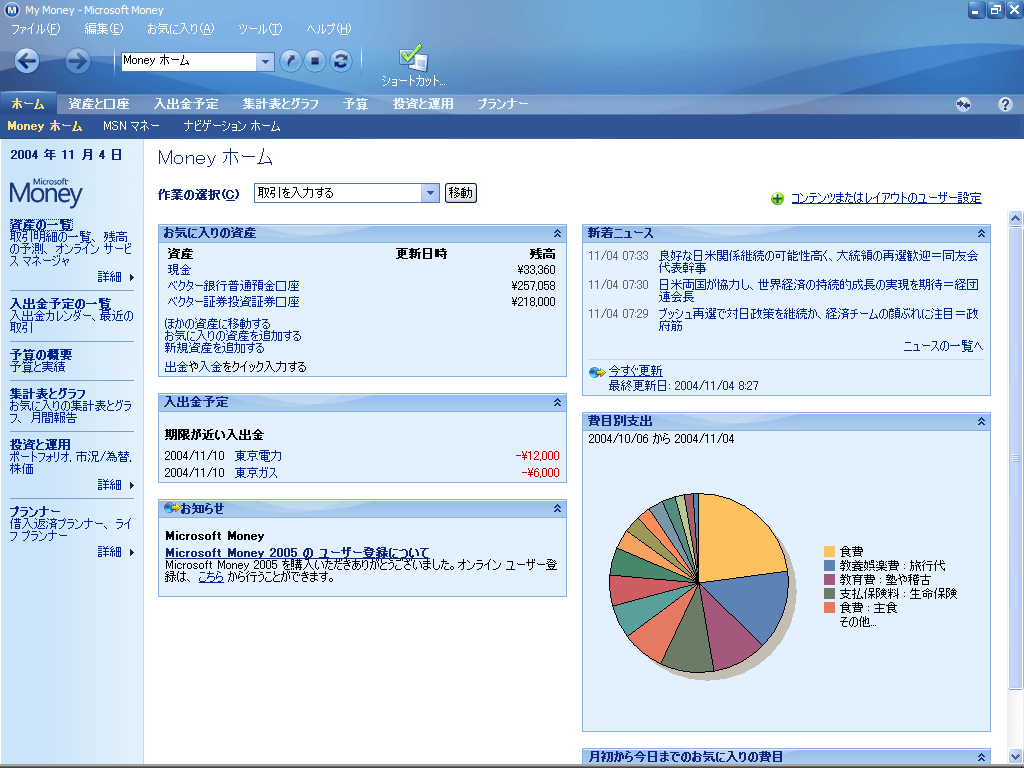Open the 作業の選択 dropdown list
This screenshot has width=1024, height=768.
[429, 193]
